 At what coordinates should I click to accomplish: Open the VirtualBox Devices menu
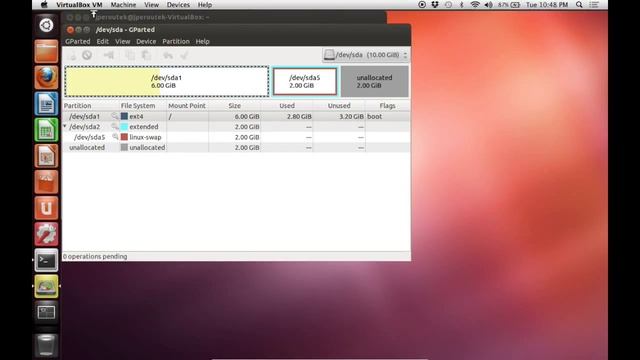178,5
